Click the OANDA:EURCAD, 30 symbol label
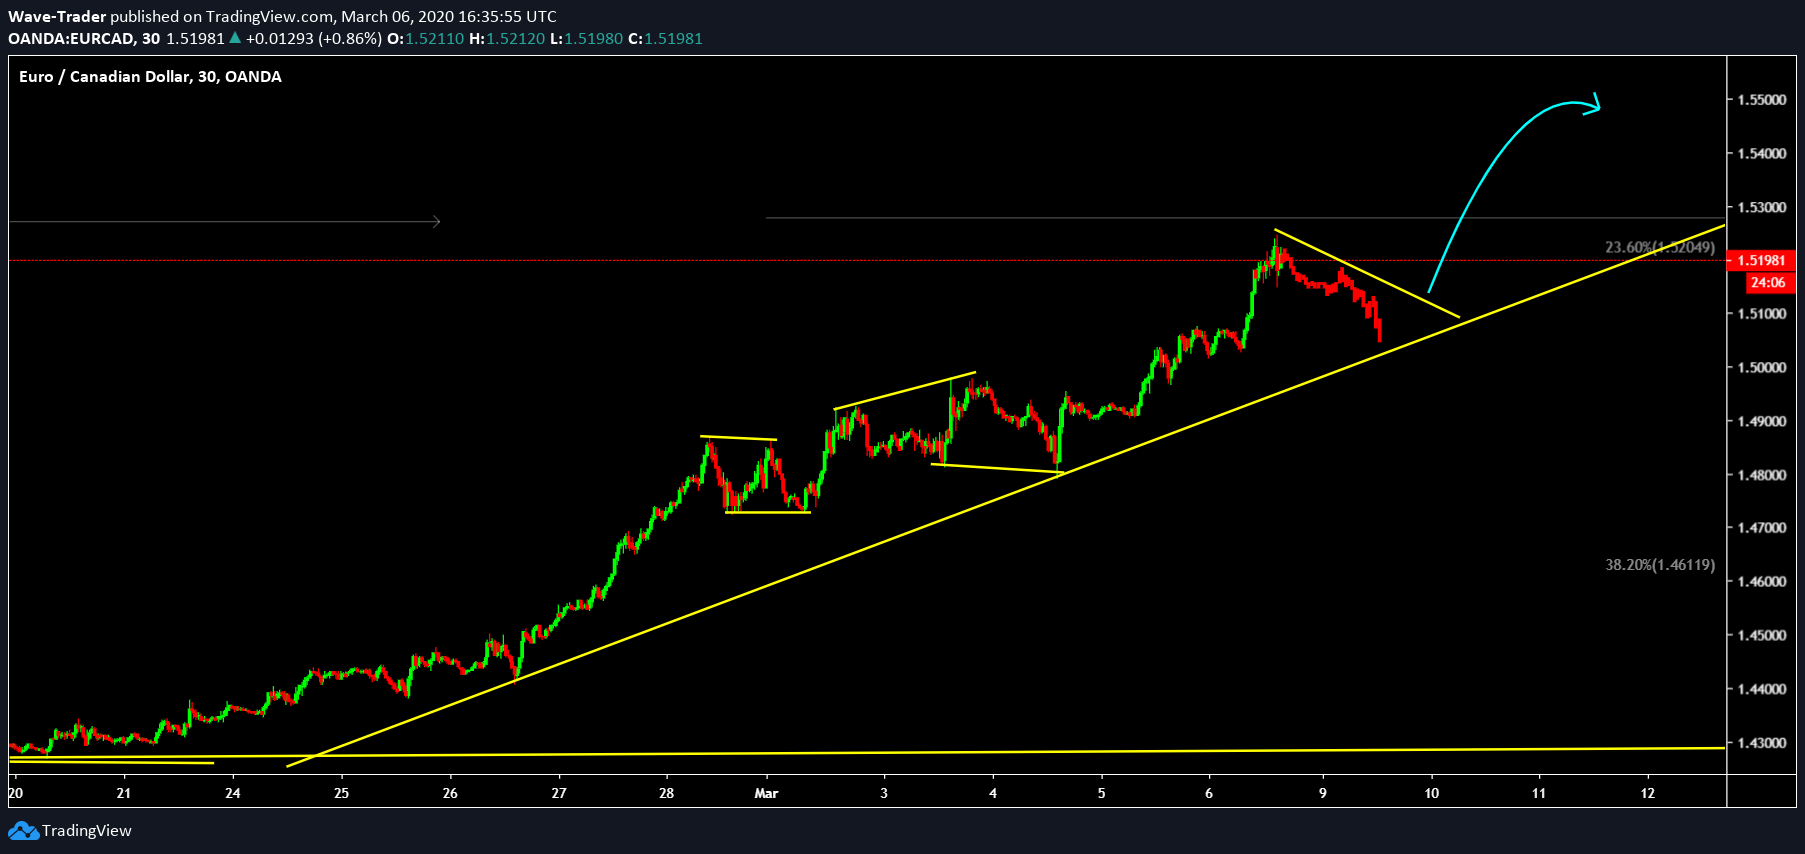The width and height of the screenshot is (1805, 854). tap(84, 38)
